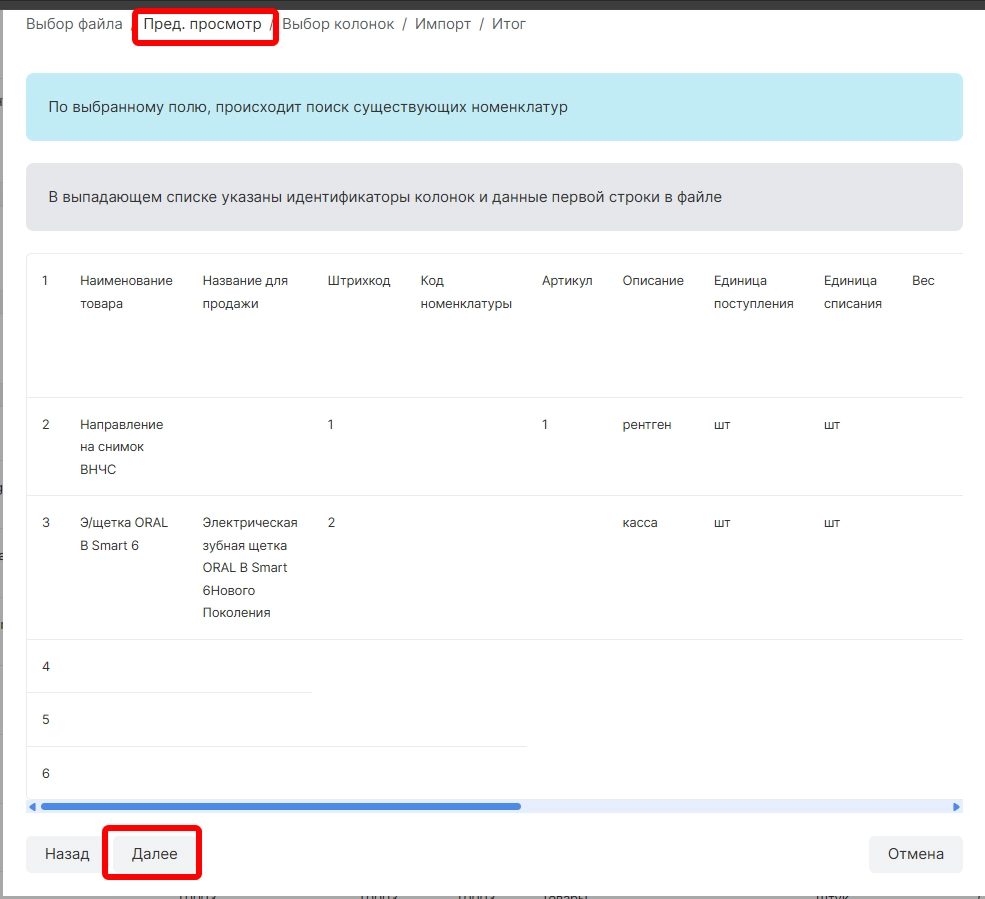Click the Описание column header
This screenshot has width=985, height=899.
coord(653,281)
